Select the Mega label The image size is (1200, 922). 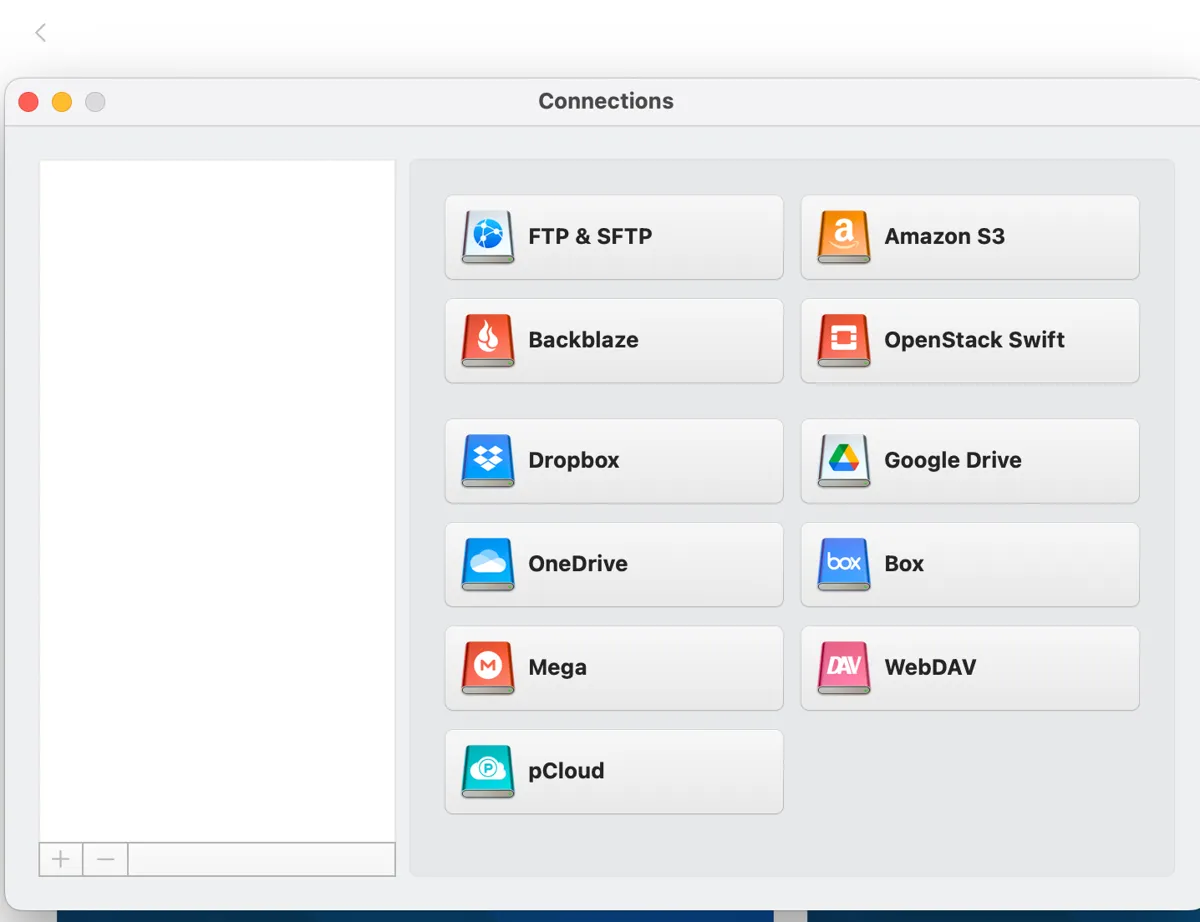coord(557,668)
